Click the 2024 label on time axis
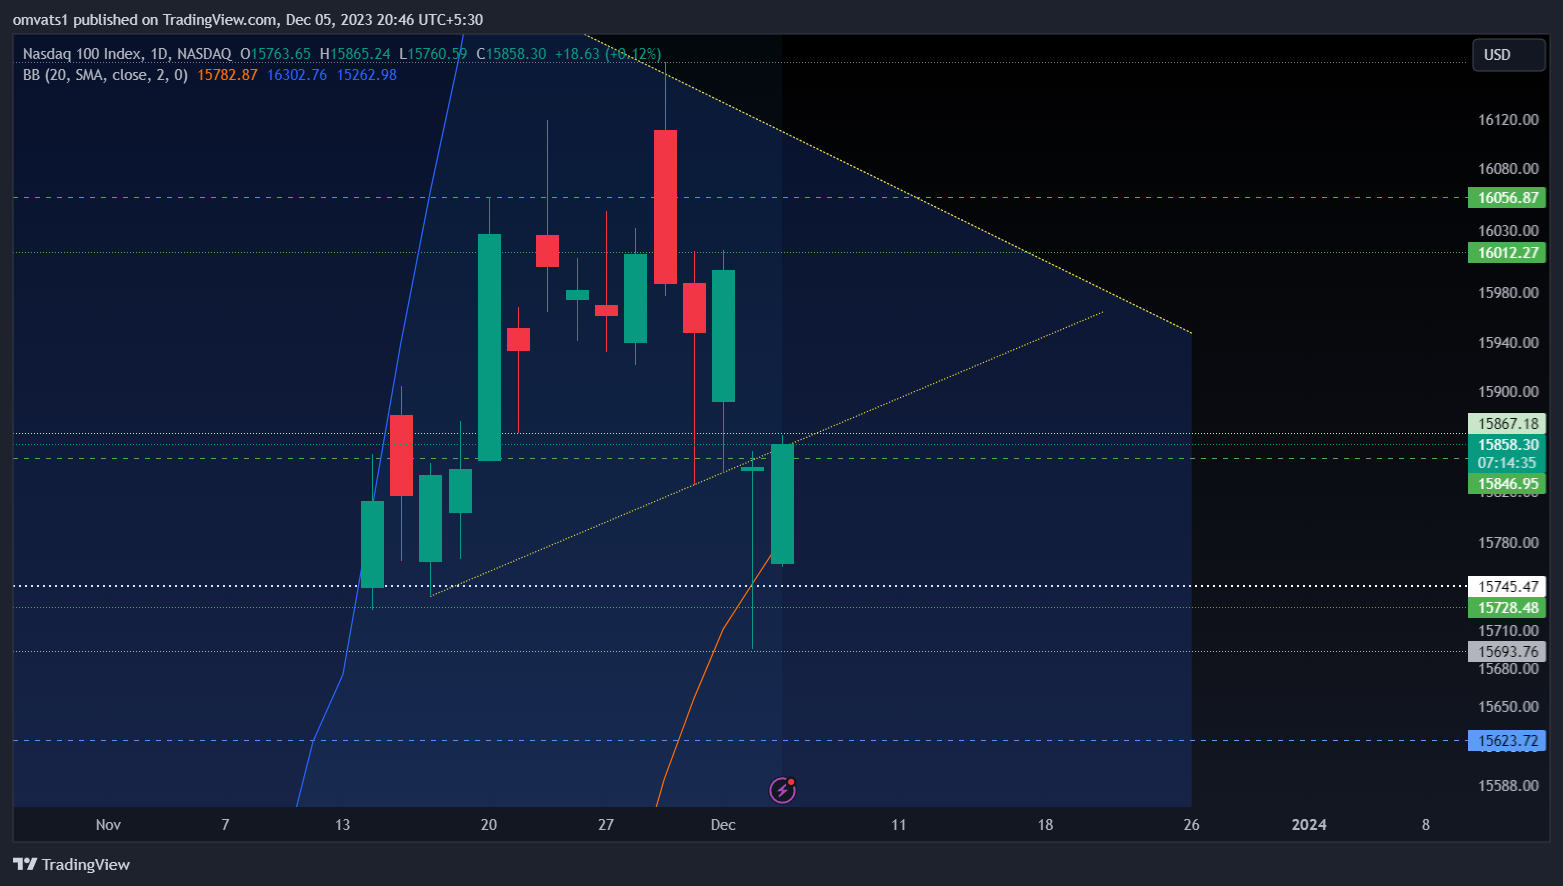This screenshot has height=886, width=1563. point(1309,825)
